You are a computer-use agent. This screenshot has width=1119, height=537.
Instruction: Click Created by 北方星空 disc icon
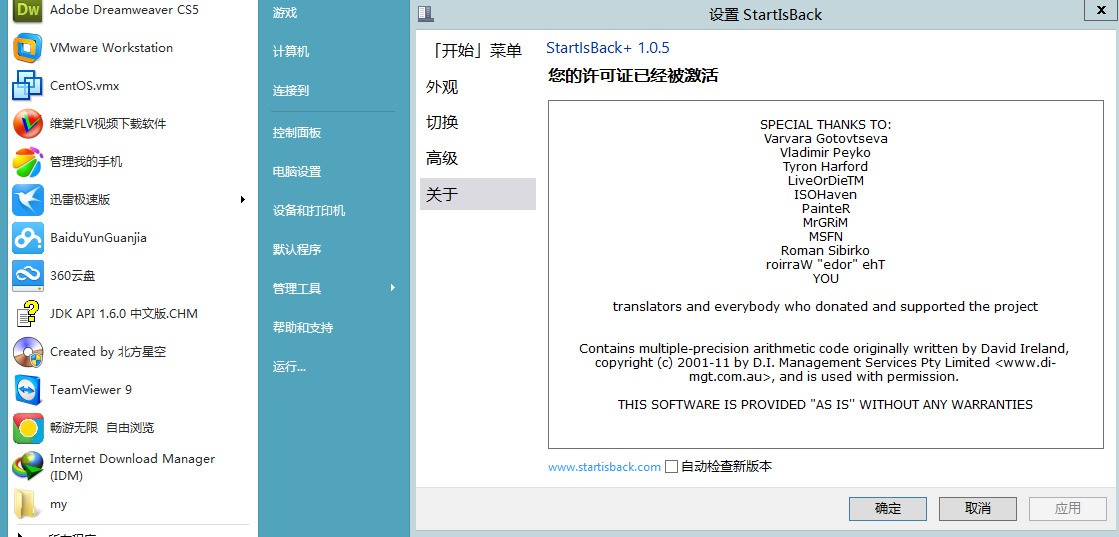tap(28, 351)
